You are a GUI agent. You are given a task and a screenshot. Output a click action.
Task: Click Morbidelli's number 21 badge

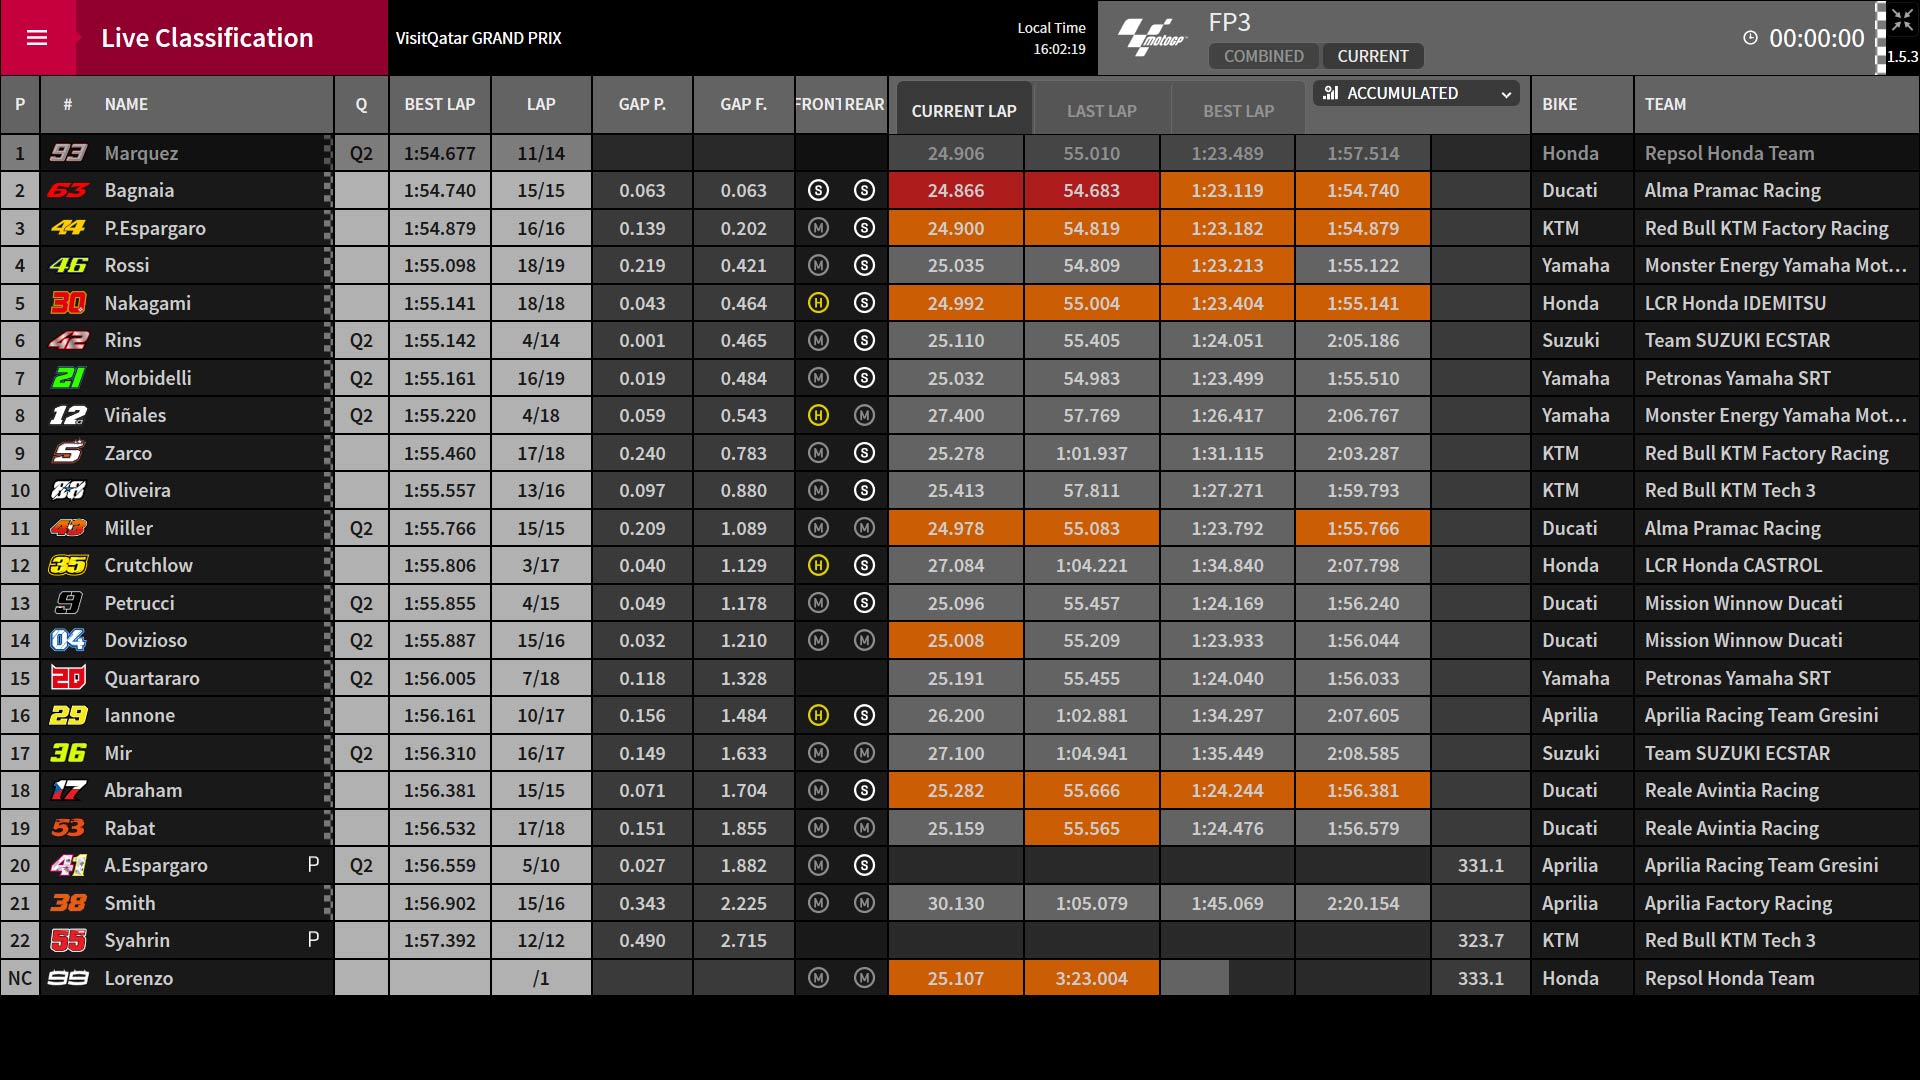click(x=68, y=378)
